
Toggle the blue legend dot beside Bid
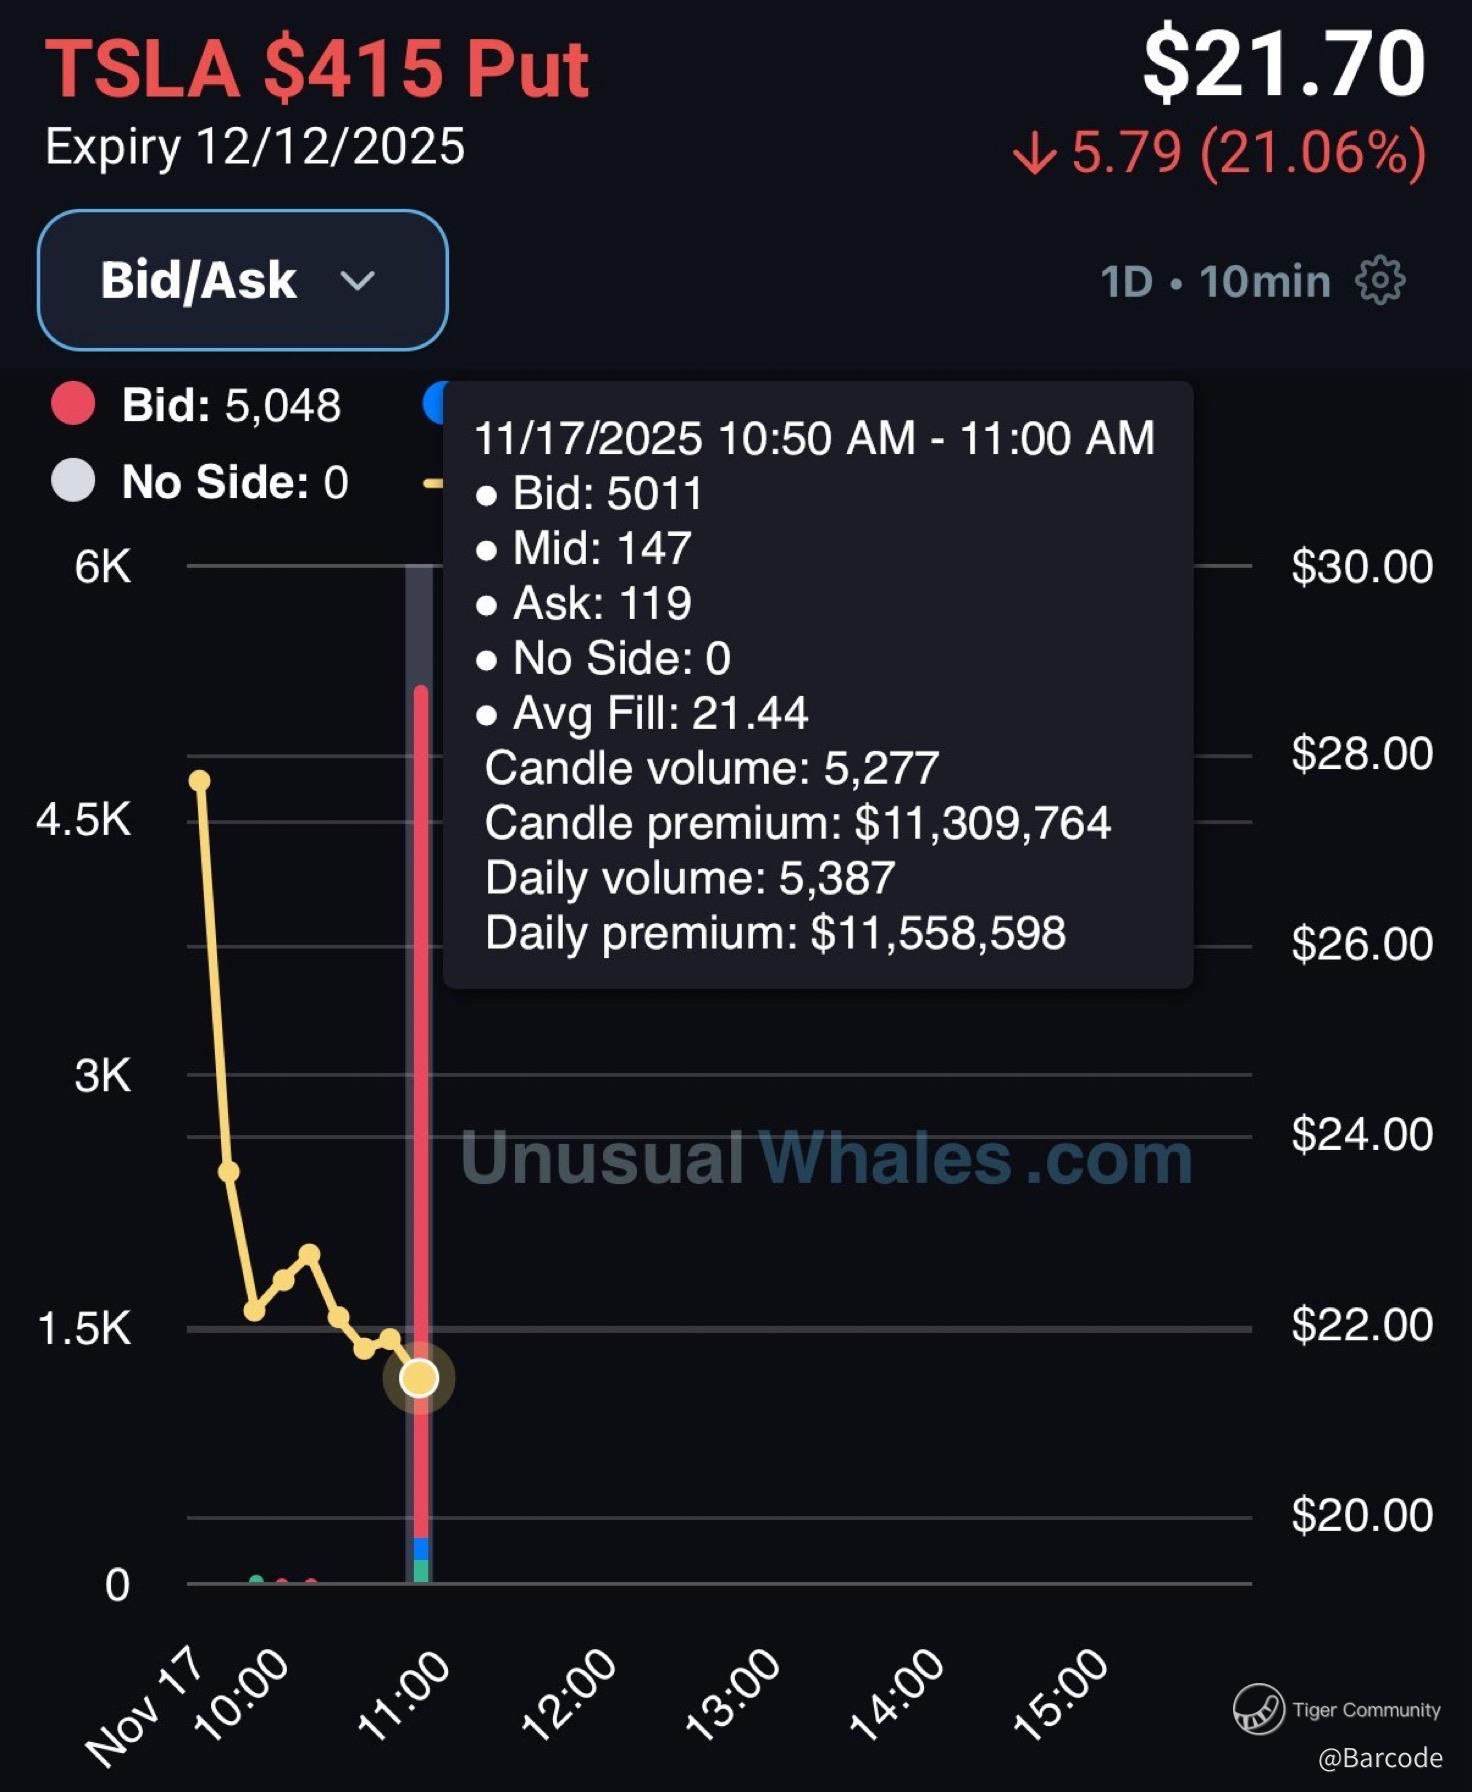click(x=434, y=404)
